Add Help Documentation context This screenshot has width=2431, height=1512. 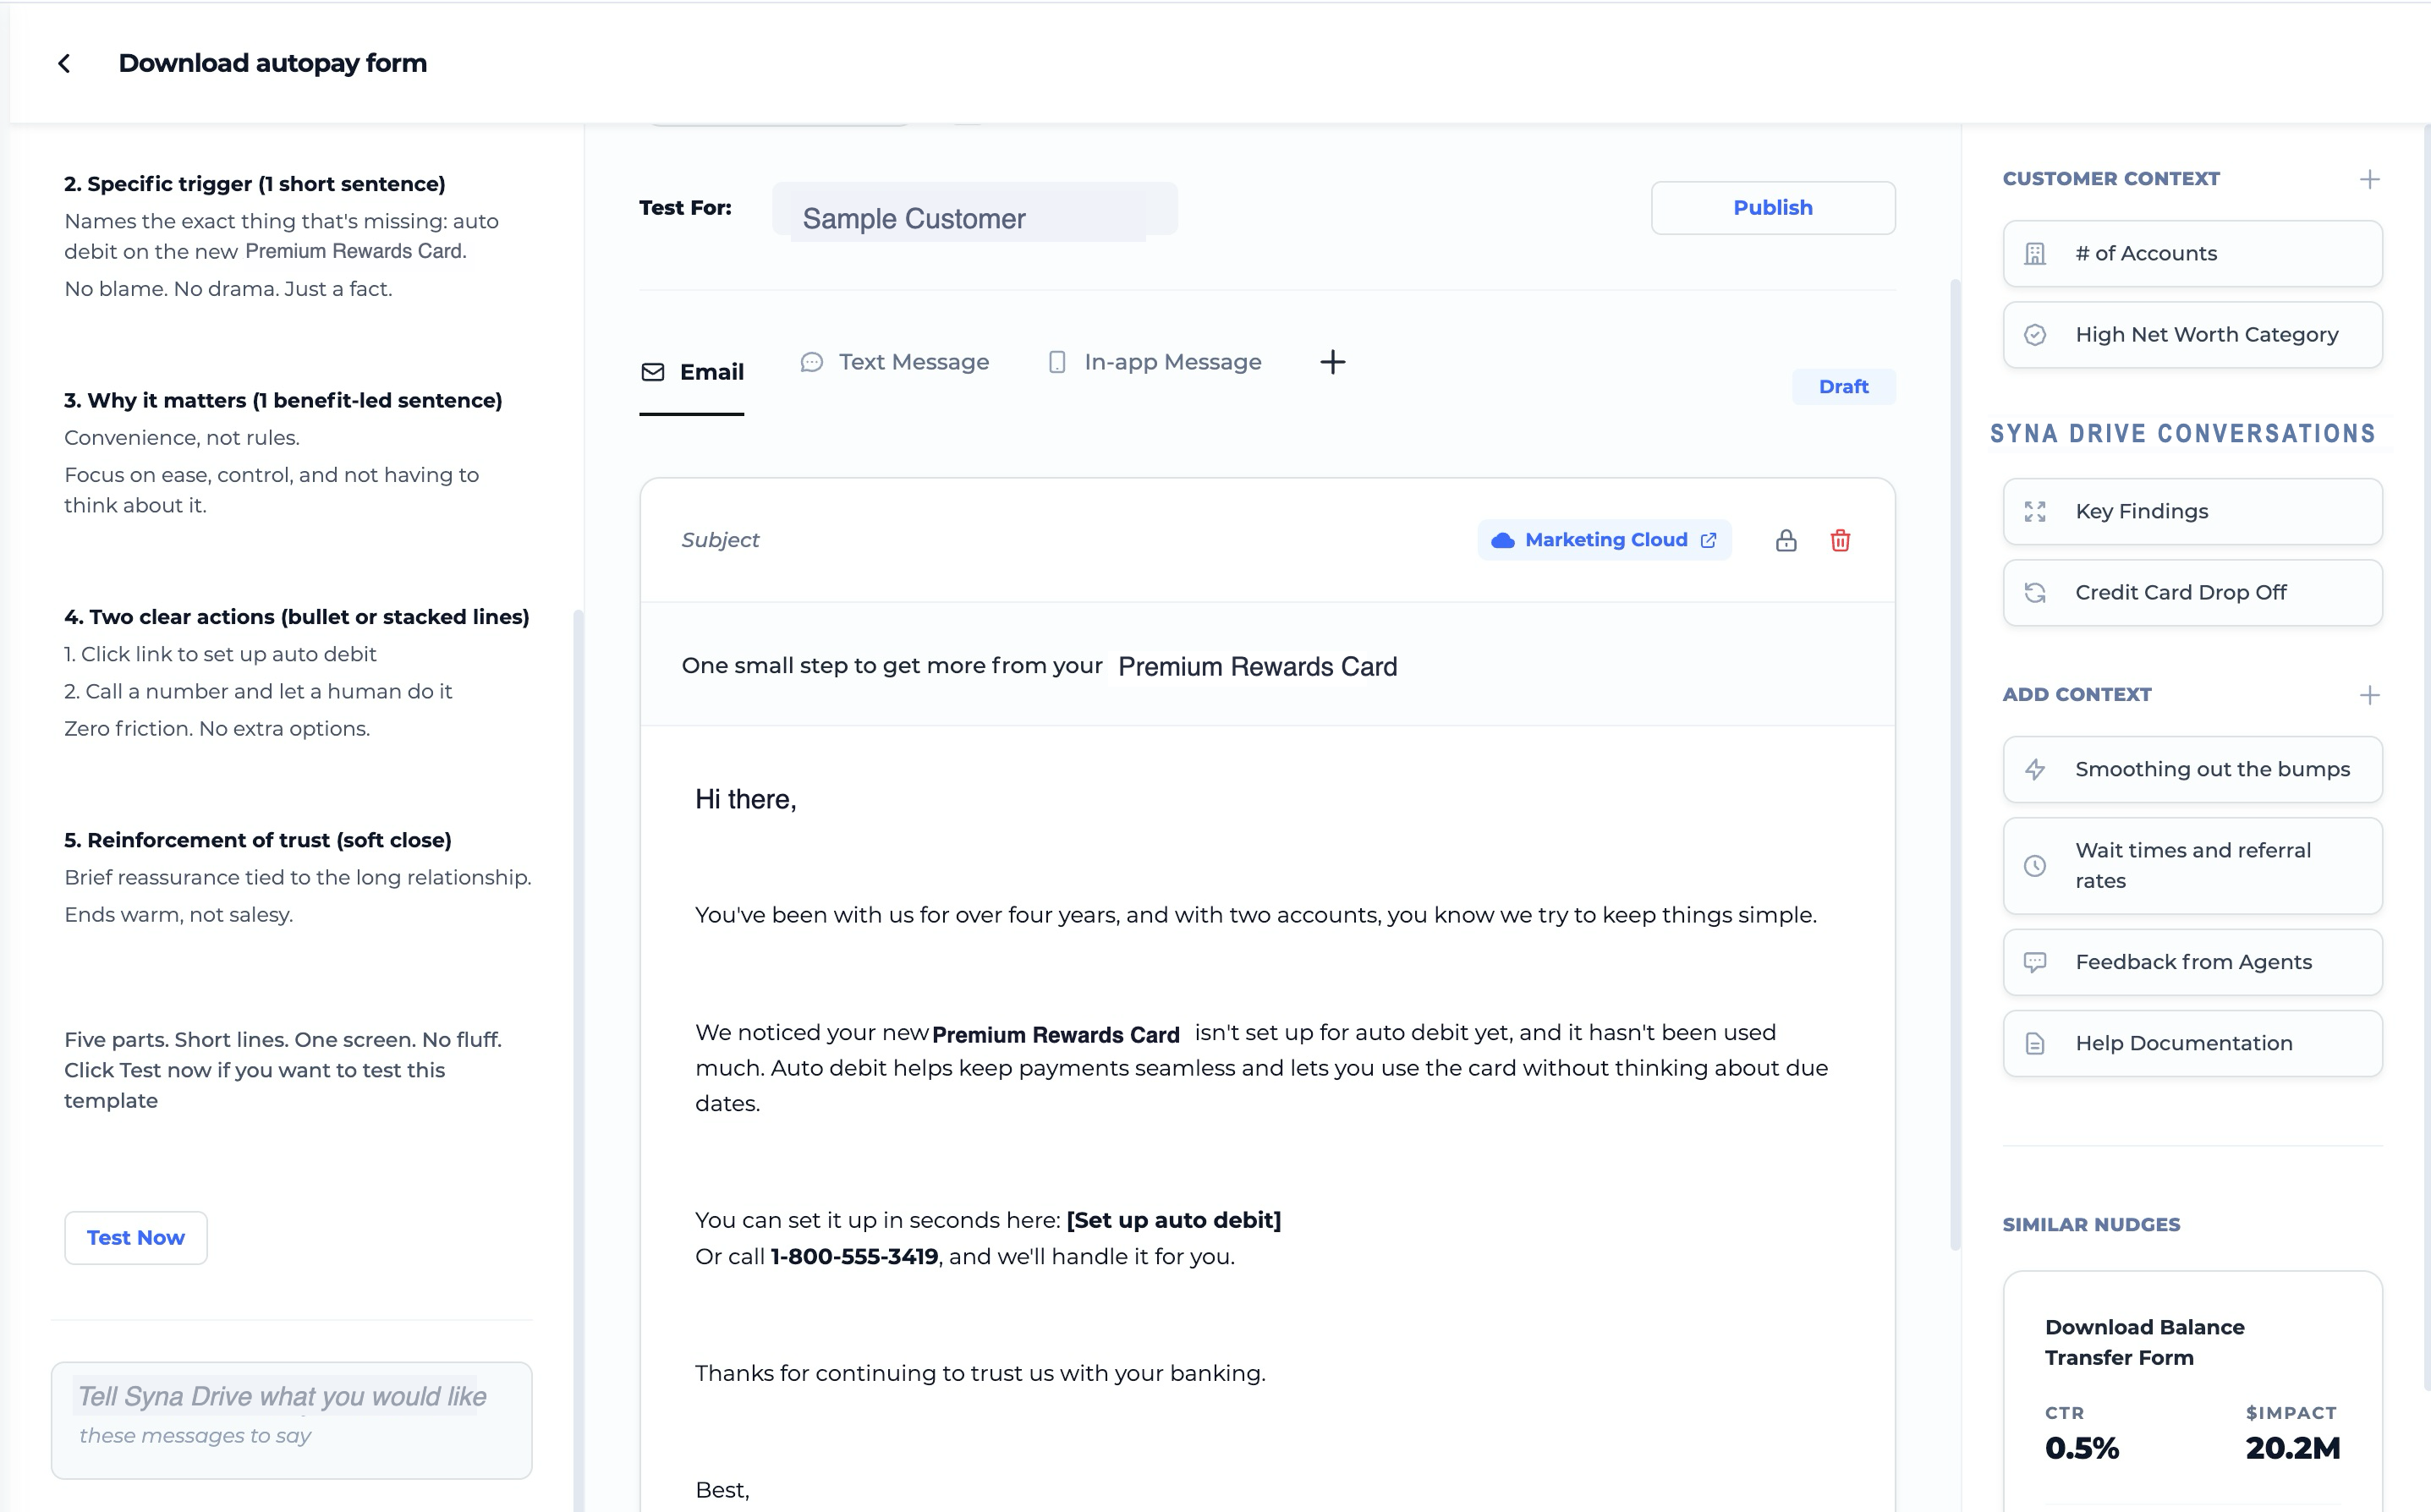coord(2192,1043)
